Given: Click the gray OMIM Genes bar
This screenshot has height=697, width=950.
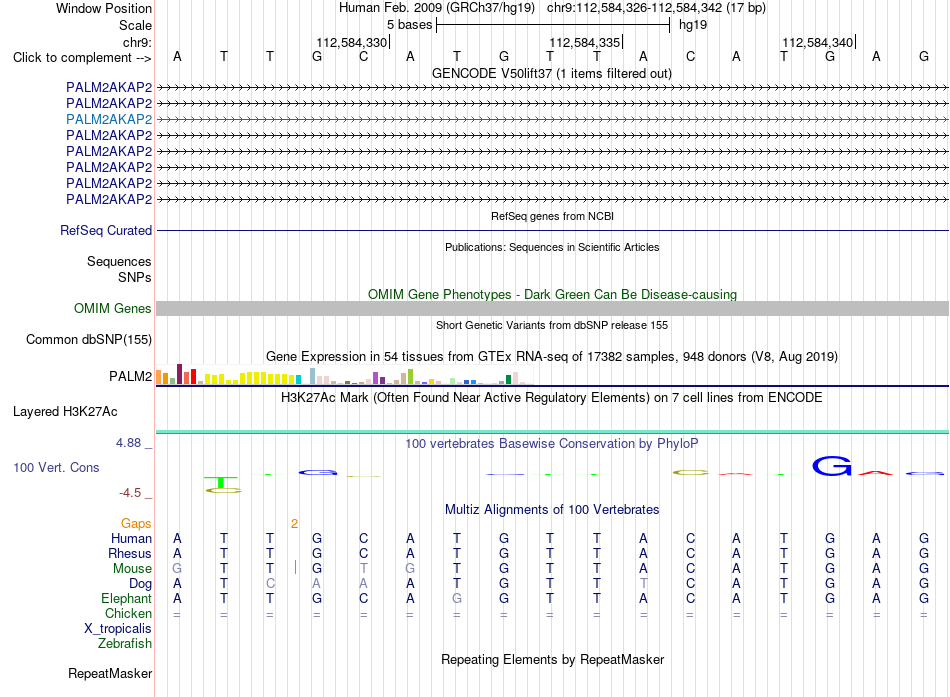Looking at the screenshot, I should [553, 308].
